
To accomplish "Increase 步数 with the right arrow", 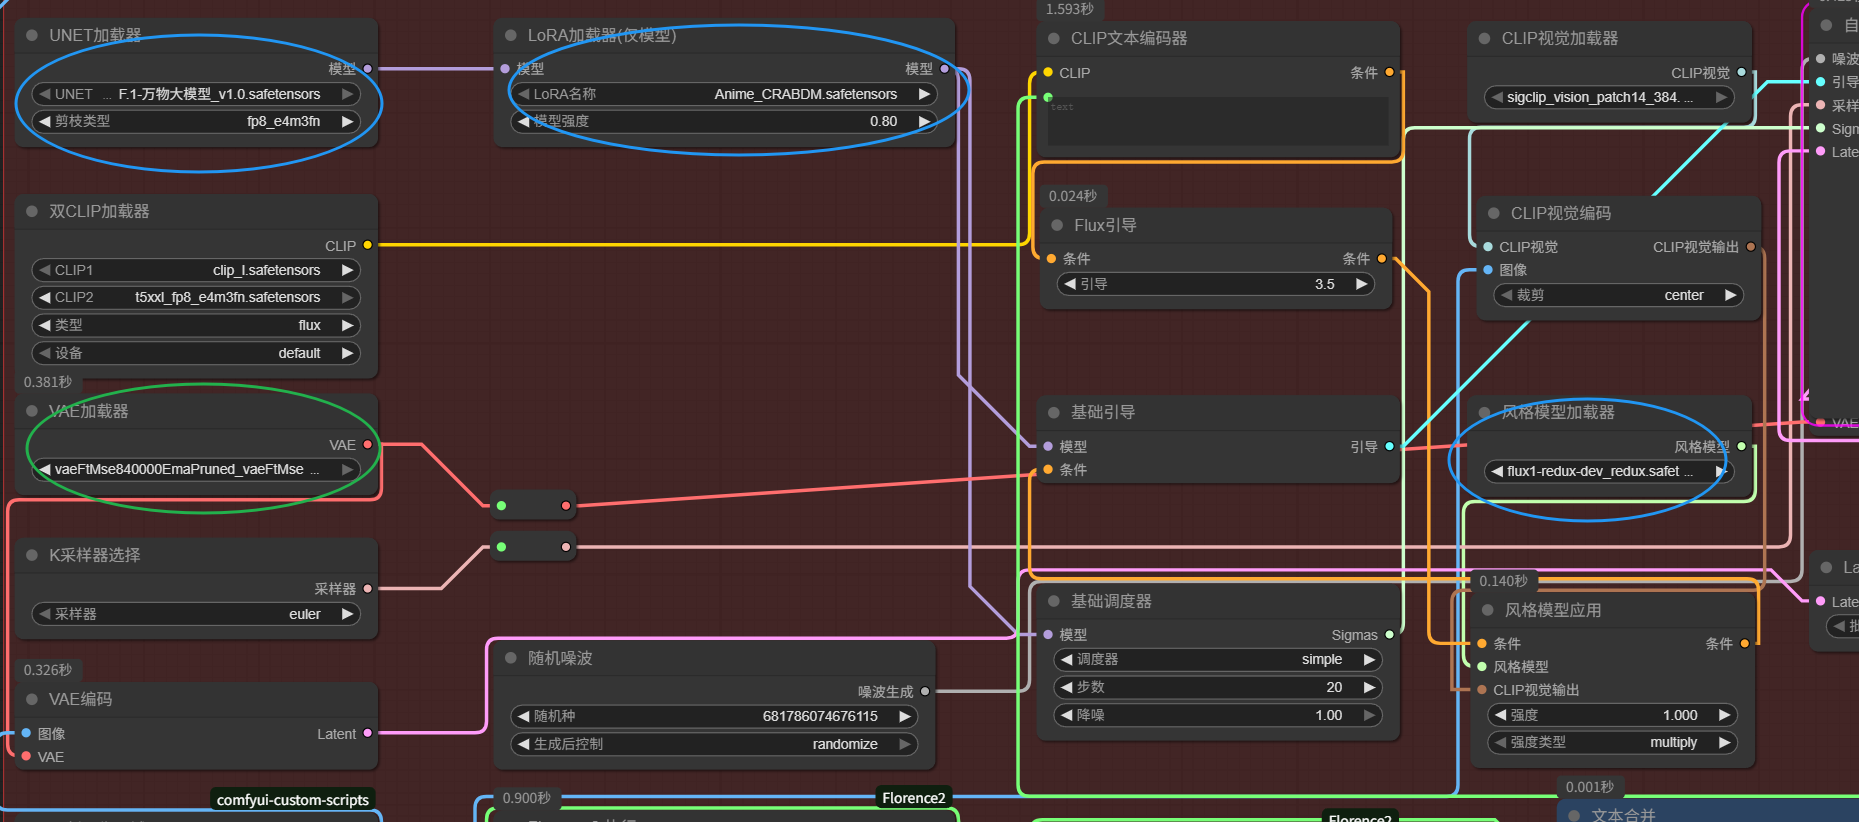I will (1369, 687).
